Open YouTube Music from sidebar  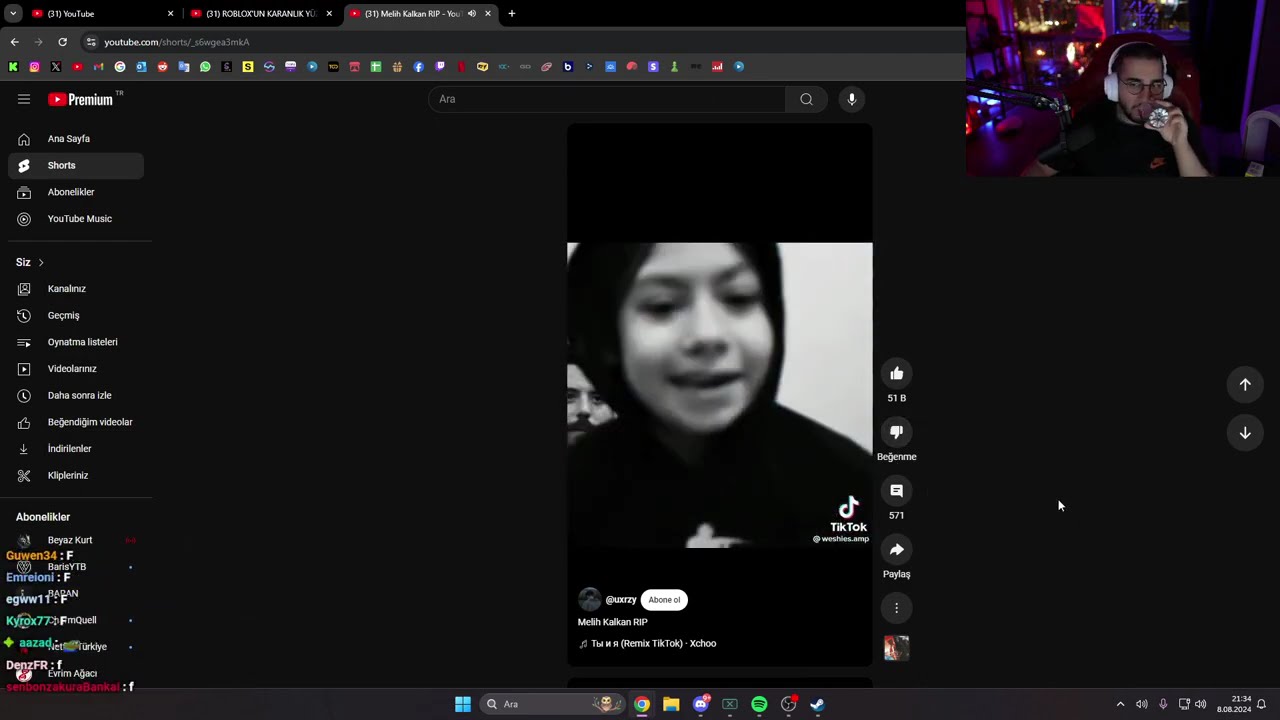pyautogui.click(x=76, y=219)
